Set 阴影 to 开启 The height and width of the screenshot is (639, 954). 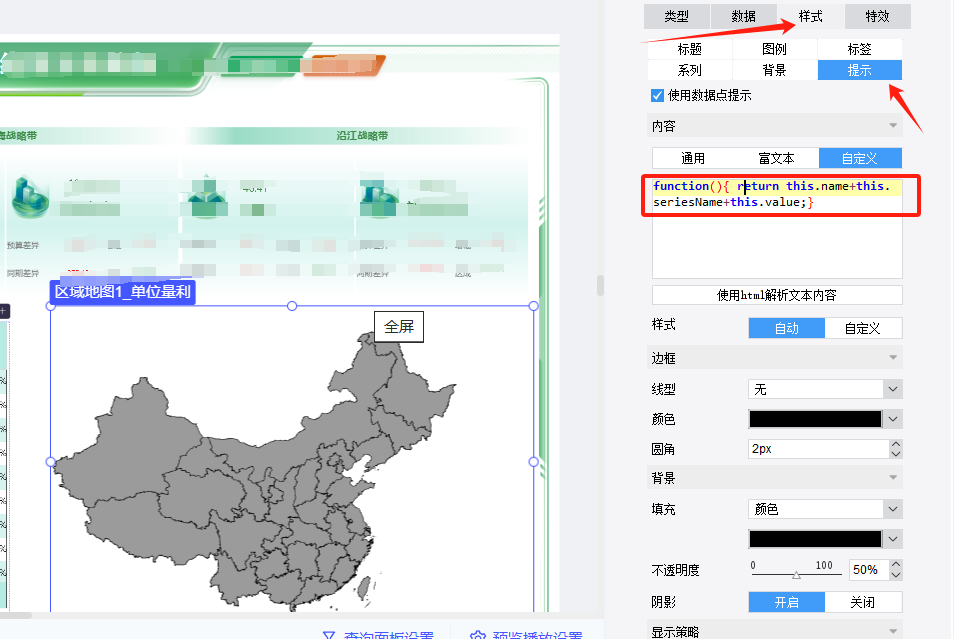point(787,602)
